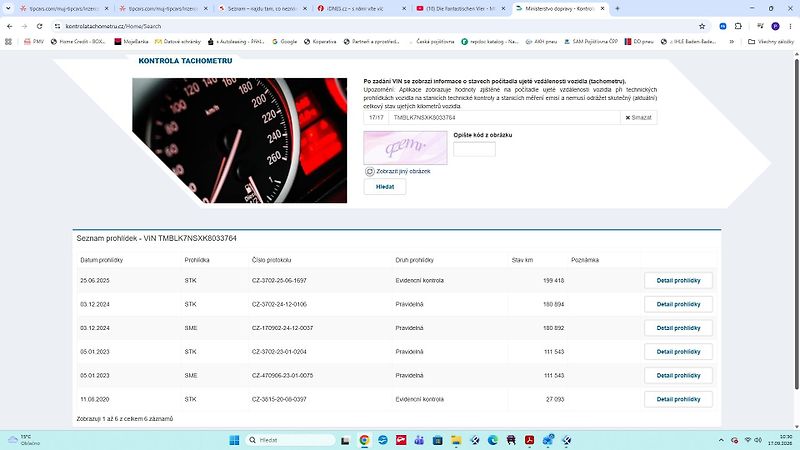Screen dimensions: 800x450
Task: Open the Home Credit bookmark
Action: [x=78, y=41]
